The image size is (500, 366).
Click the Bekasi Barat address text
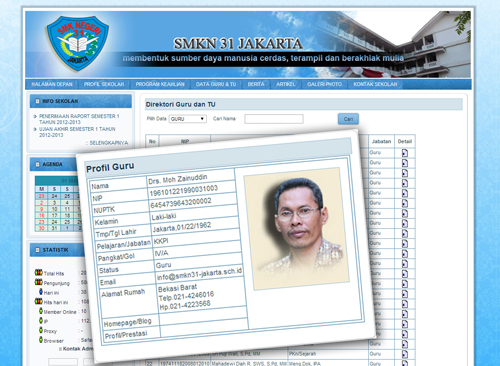coord(177,288)
